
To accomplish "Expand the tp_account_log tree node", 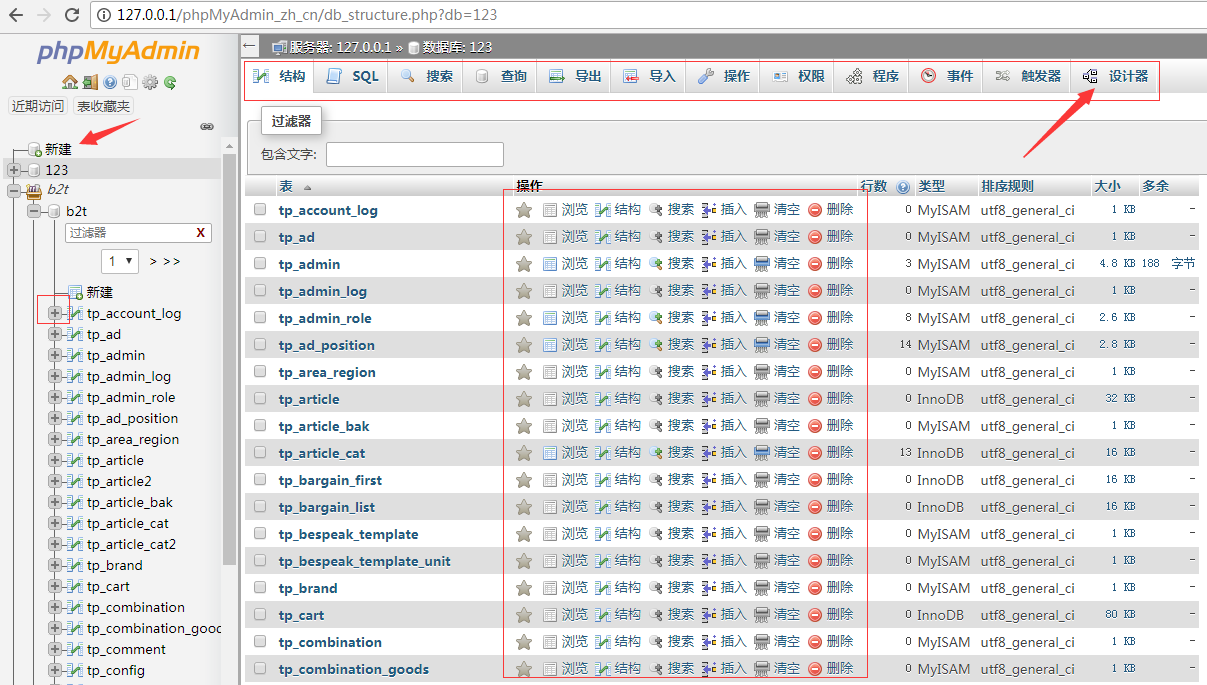I will pos(55,311).
